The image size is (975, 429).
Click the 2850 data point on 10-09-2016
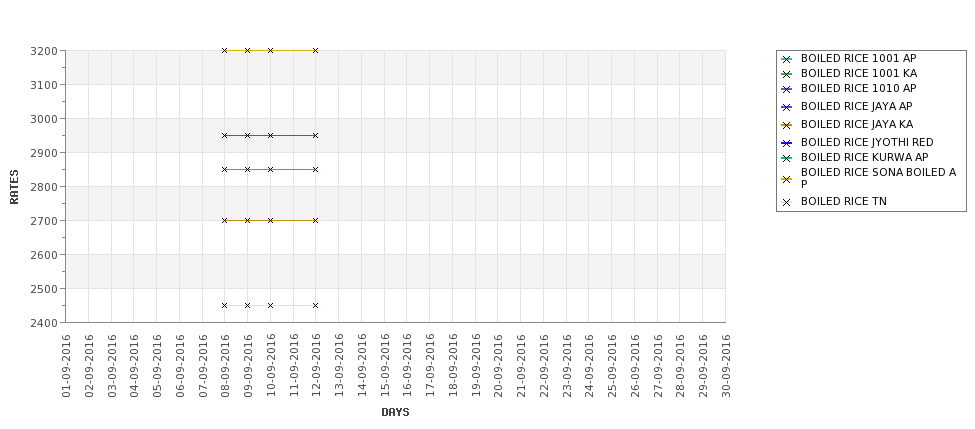click(270, 169)
